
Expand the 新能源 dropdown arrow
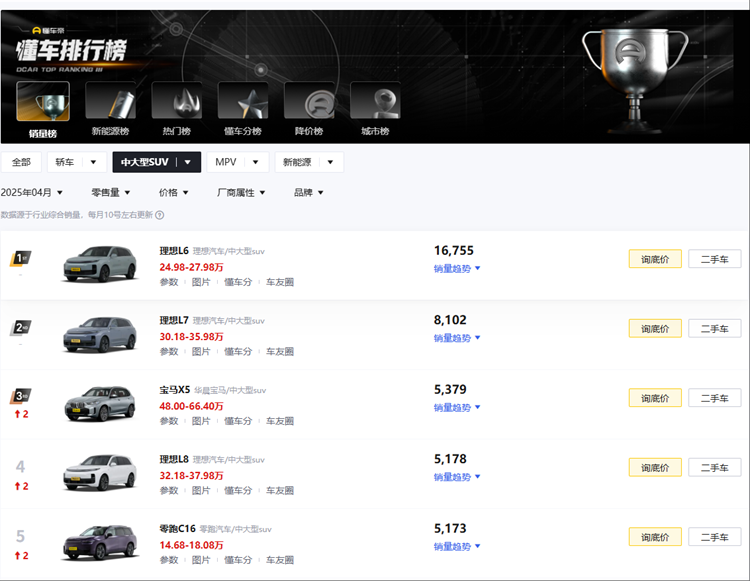tap(331, 162)
